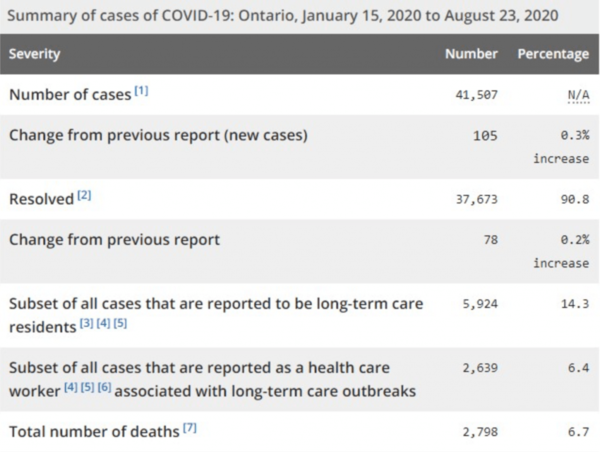Image resolution: width=600 pixels, height=452 pixels.
Task: Select the 37,673 resolved cases value
Action: 475,200
